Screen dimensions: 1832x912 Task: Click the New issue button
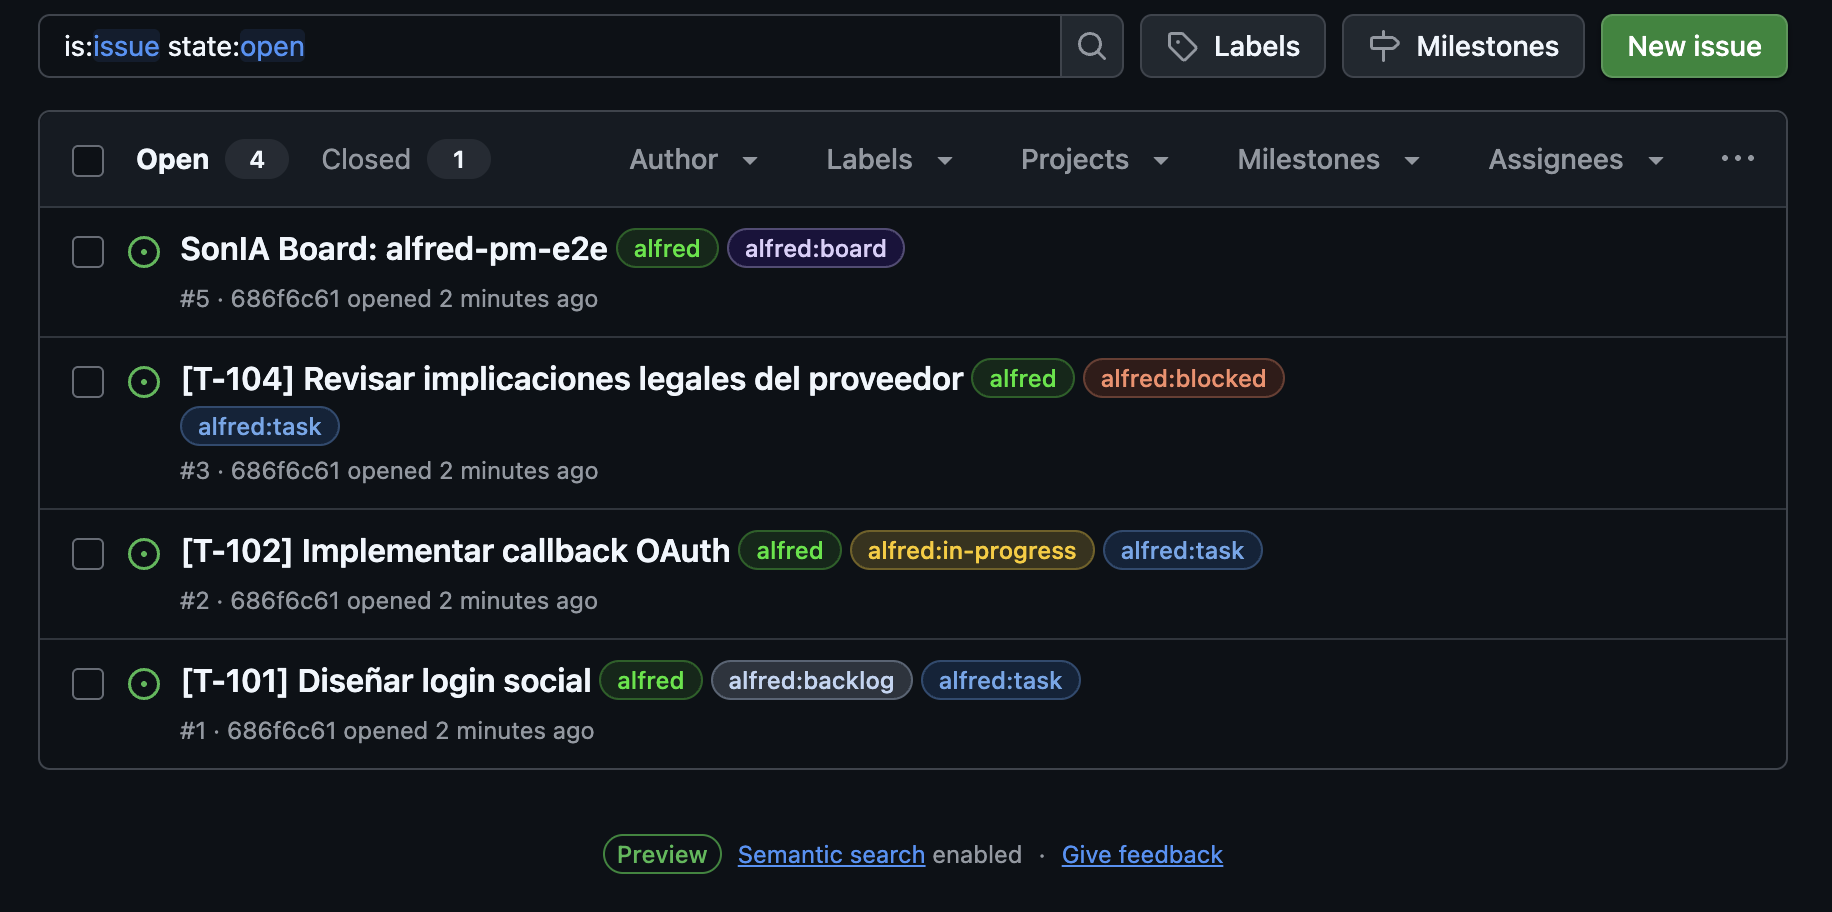click(x=1693, y=46)
